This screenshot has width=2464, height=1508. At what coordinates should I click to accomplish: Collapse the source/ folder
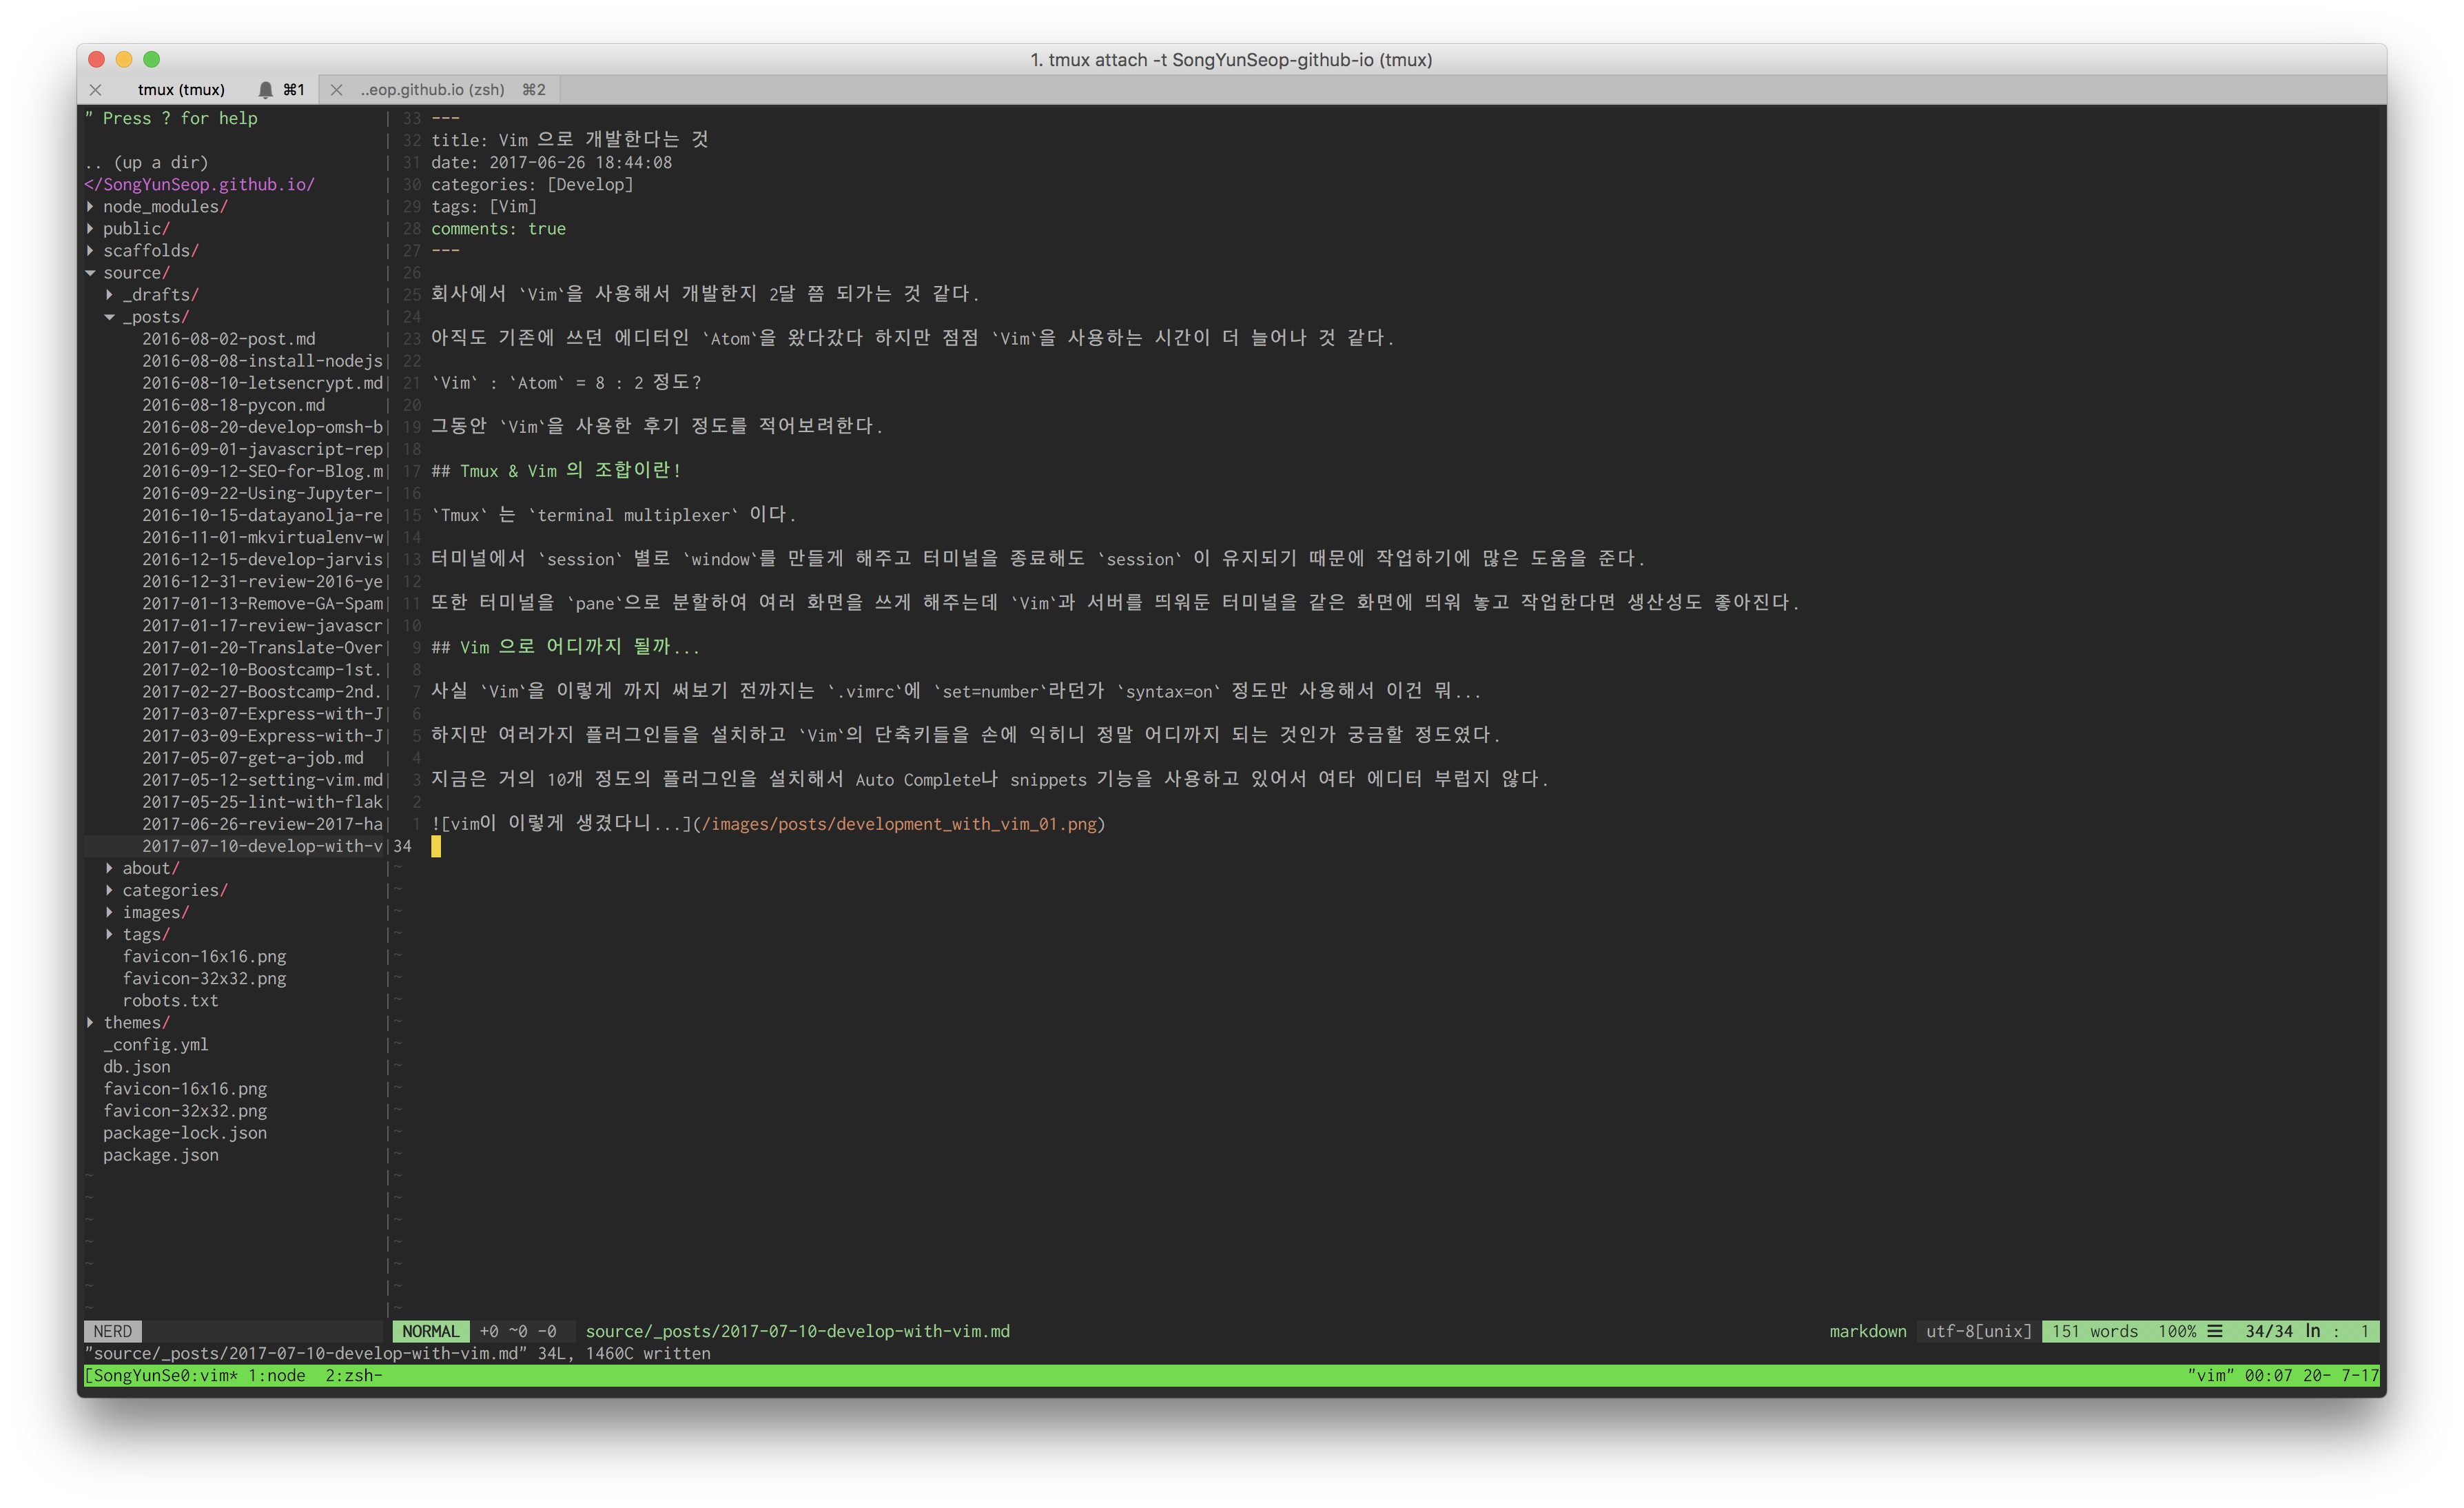pos(90,273)
